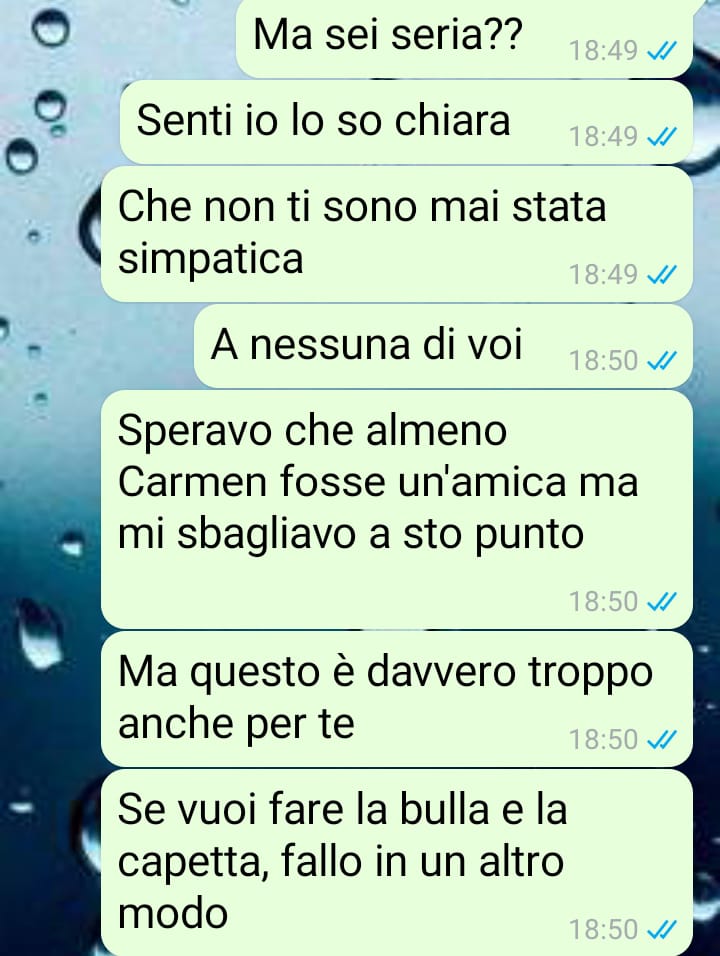Tap the read receipt on 'A nessuna di voi'
This screenshot has width=720, height=956.
pos(661,362)
